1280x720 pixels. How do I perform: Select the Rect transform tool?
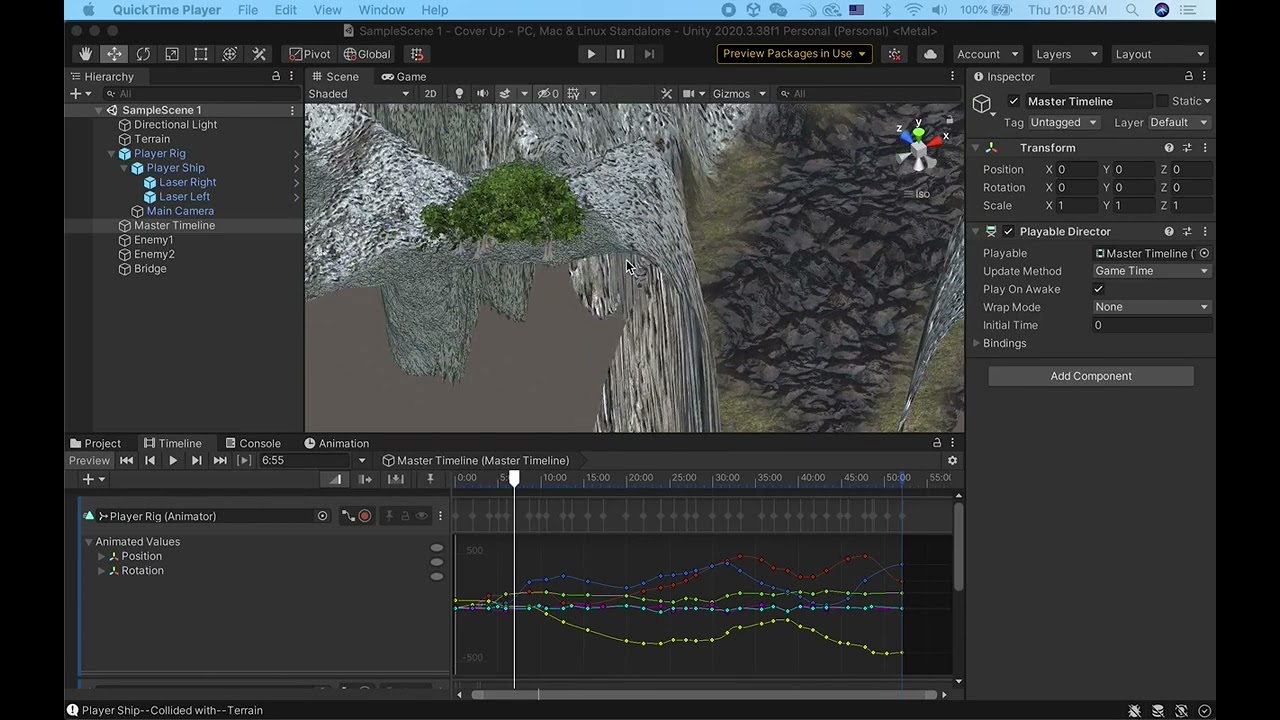(201, 54)
